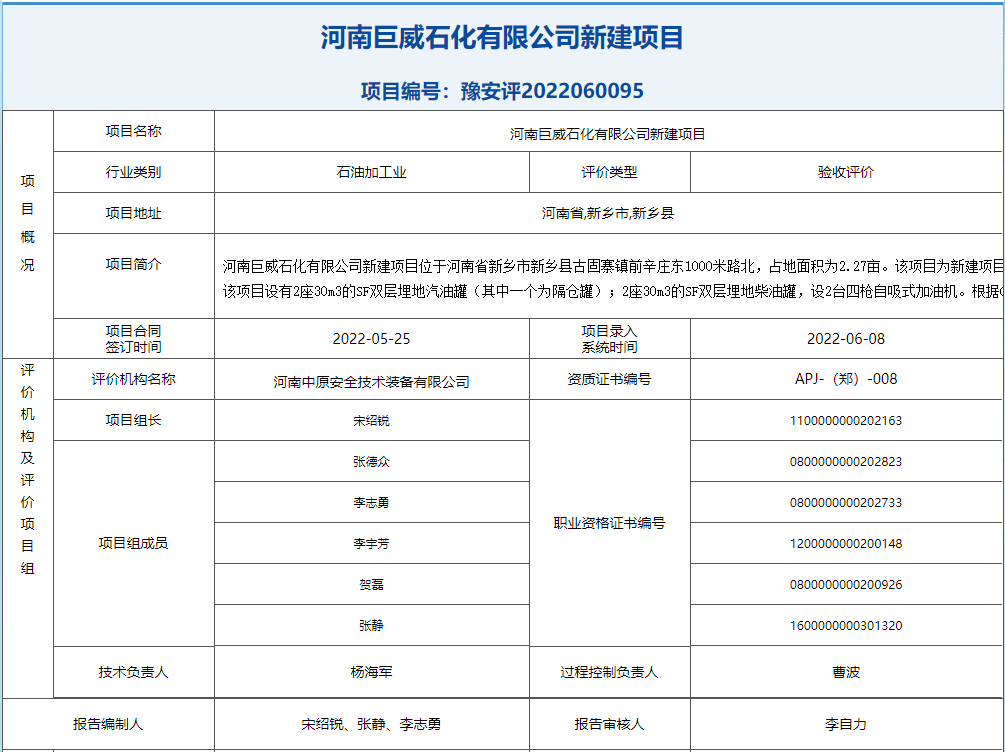Select certificate number 0800000000200926

[x=846, y=585]
